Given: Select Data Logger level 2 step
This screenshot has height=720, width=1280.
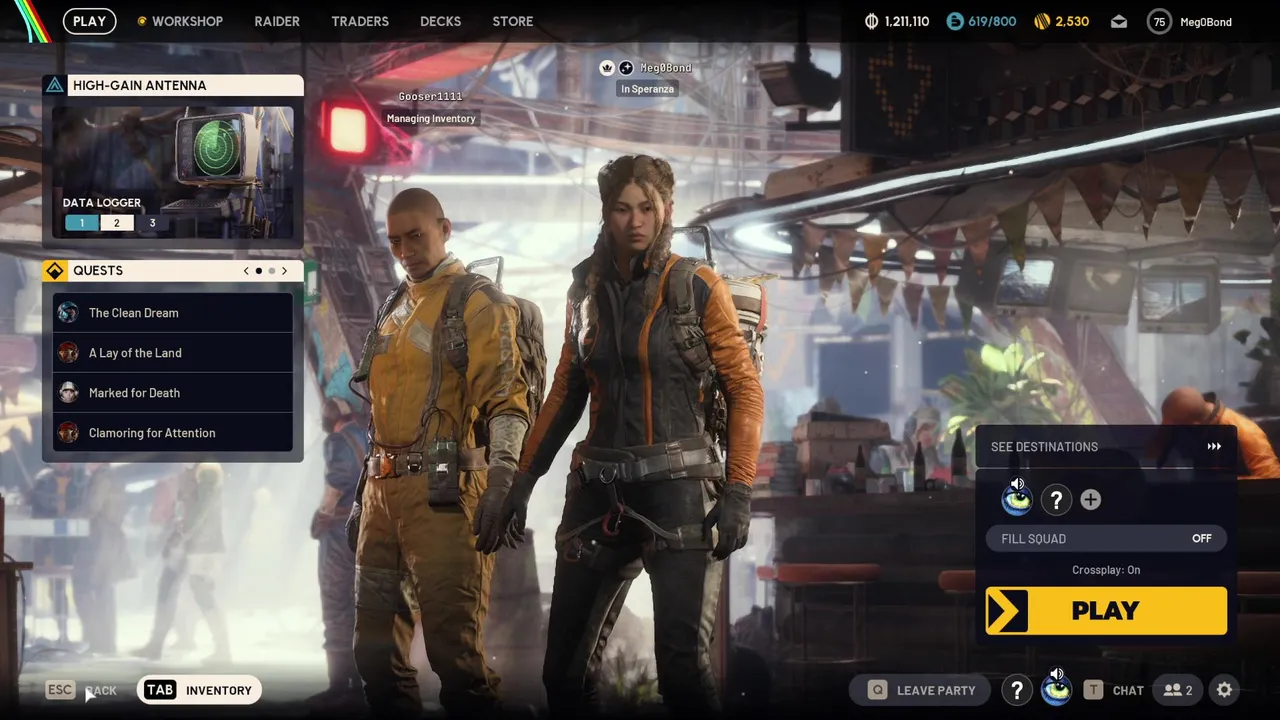Looking at the screenshot, I should point(116,223).
